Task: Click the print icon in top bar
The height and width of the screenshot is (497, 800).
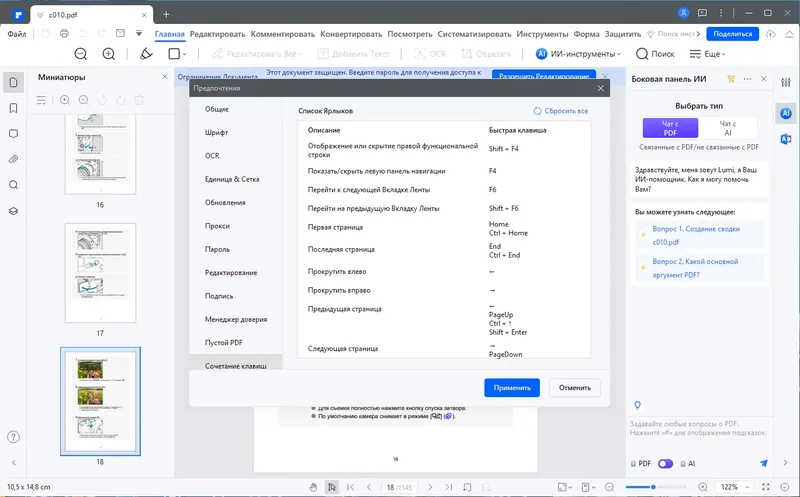Action: [x=64, y=34]
